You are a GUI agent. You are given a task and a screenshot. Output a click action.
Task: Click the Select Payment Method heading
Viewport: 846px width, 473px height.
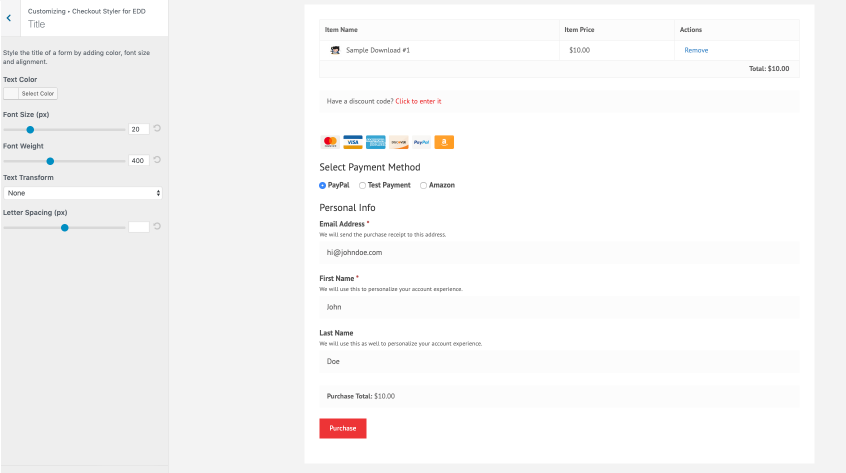click(x=370, y=167)
